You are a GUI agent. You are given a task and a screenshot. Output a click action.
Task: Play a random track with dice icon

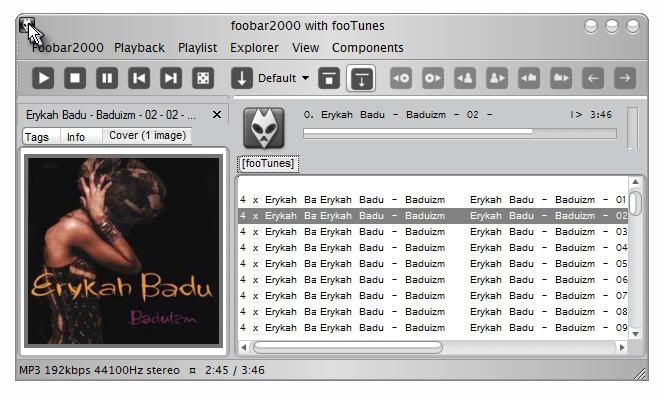click(203, 78)
